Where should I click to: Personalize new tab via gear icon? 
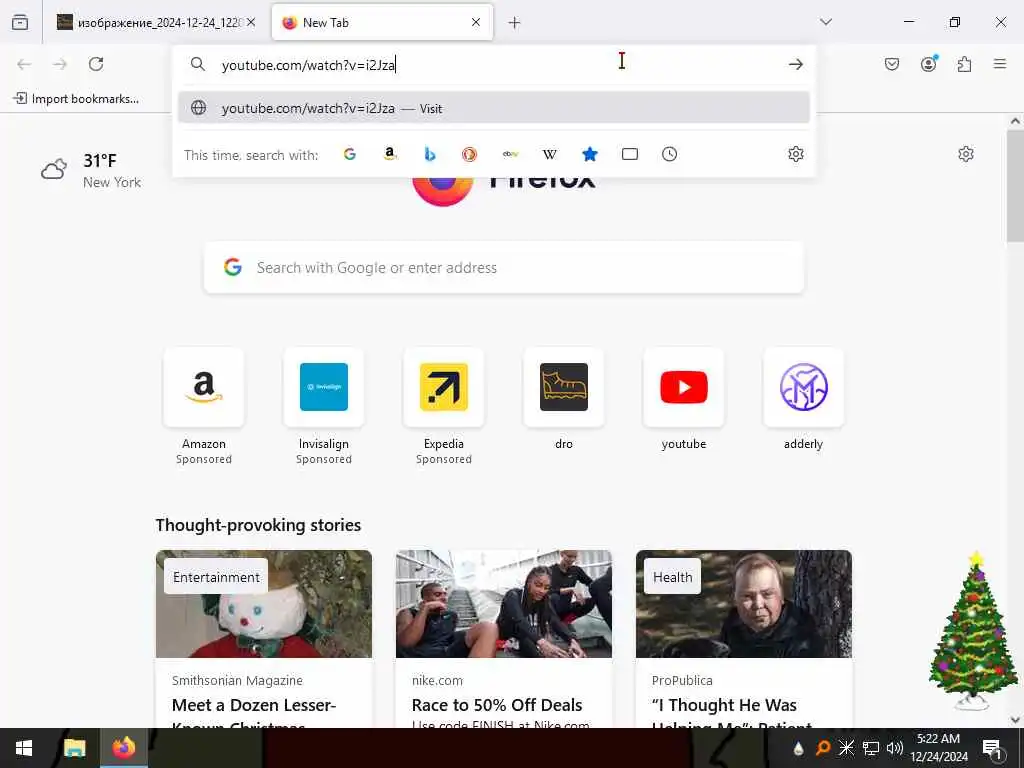tap(966, 153)
